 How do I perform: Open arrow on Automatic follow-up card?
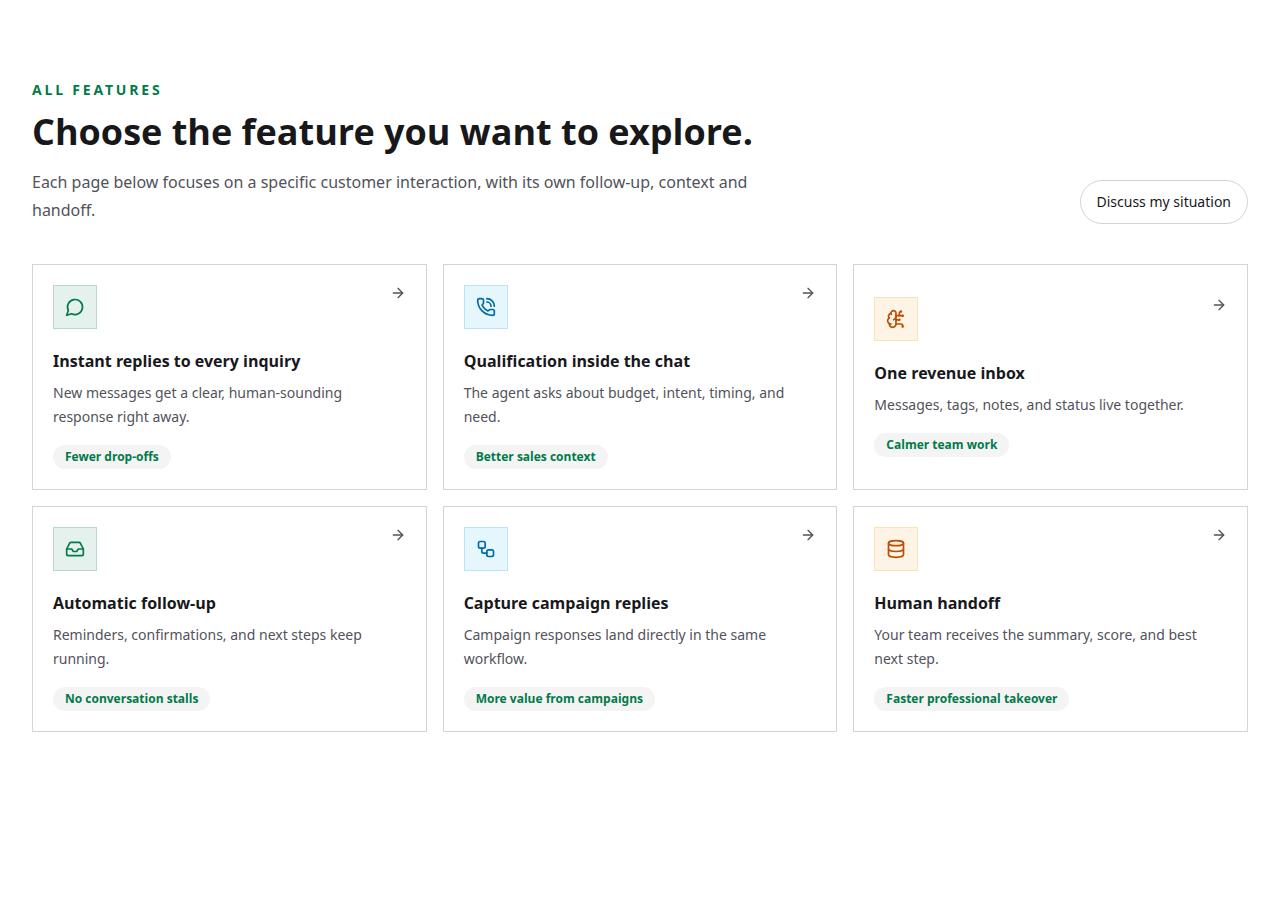pos(398,535)
